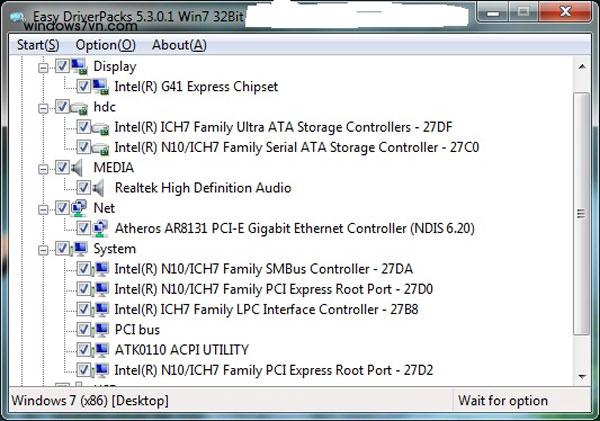Click the Intel G41 Express Chipset icon
Screen dimensions: 600x421
point(100,87)
